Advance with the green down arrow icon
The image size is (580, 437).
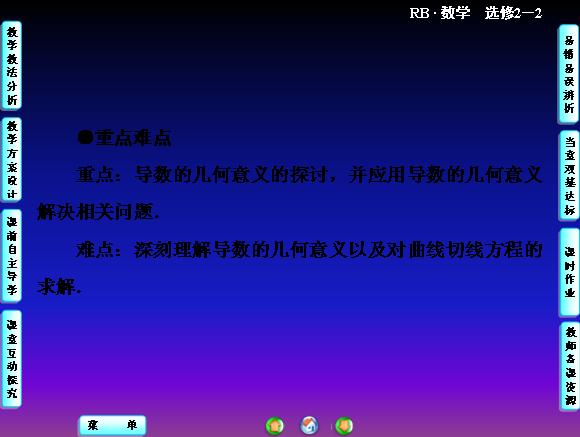[344, 426]
